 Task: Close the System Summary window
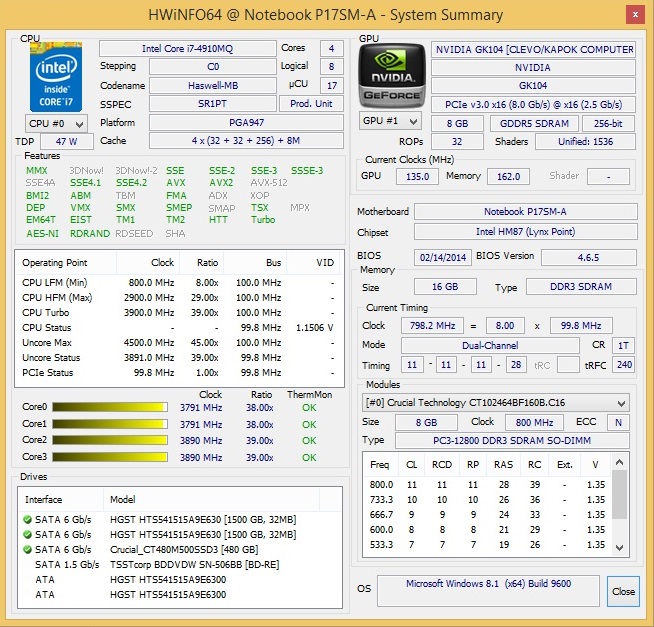(x=635, y=15)
